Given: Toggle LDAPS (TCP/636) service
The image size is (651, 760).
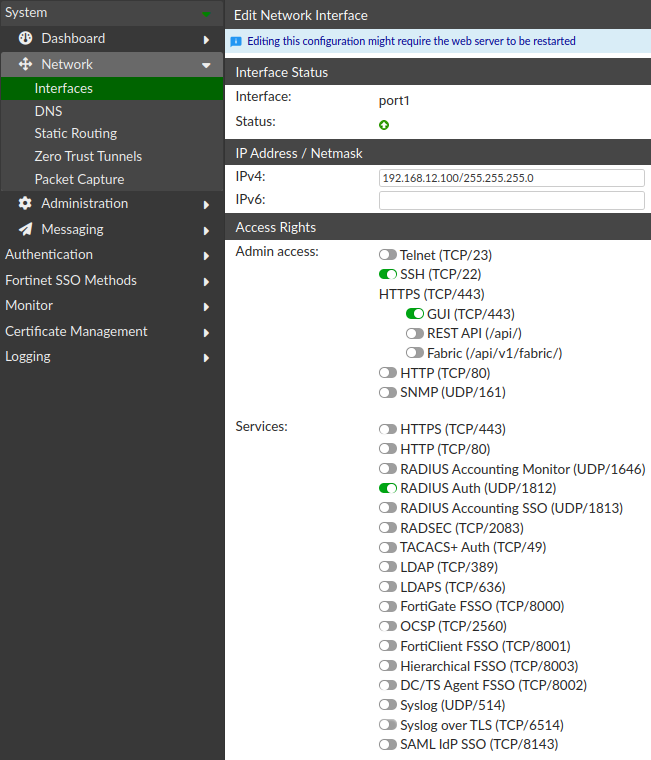Looking at the screenshot, I should point(388,587).
